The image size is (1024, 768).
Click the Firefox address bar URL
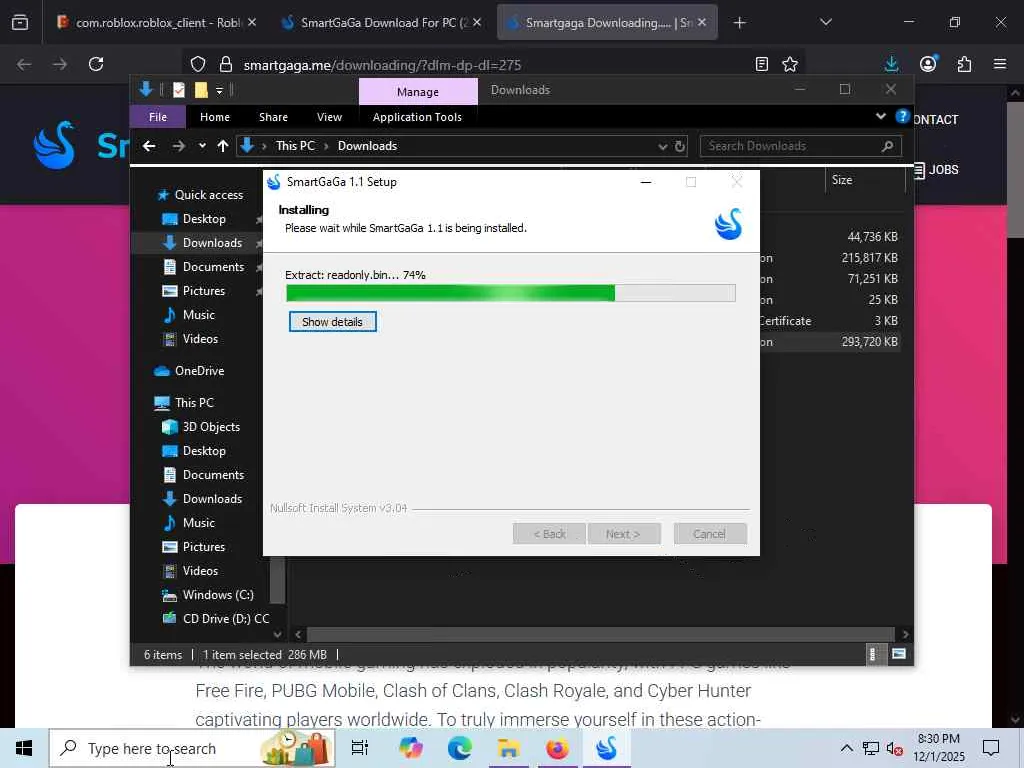tap(382, 65)
